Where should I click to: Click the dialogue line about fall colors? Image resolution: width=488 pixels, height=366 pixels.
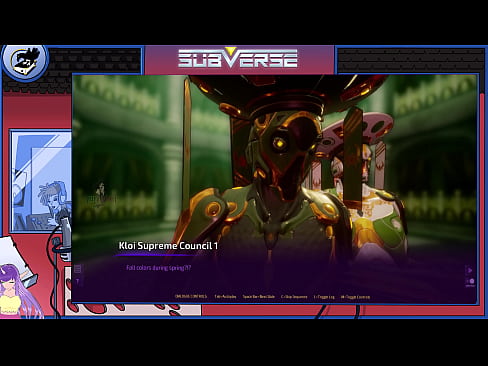tap(159, 268)
